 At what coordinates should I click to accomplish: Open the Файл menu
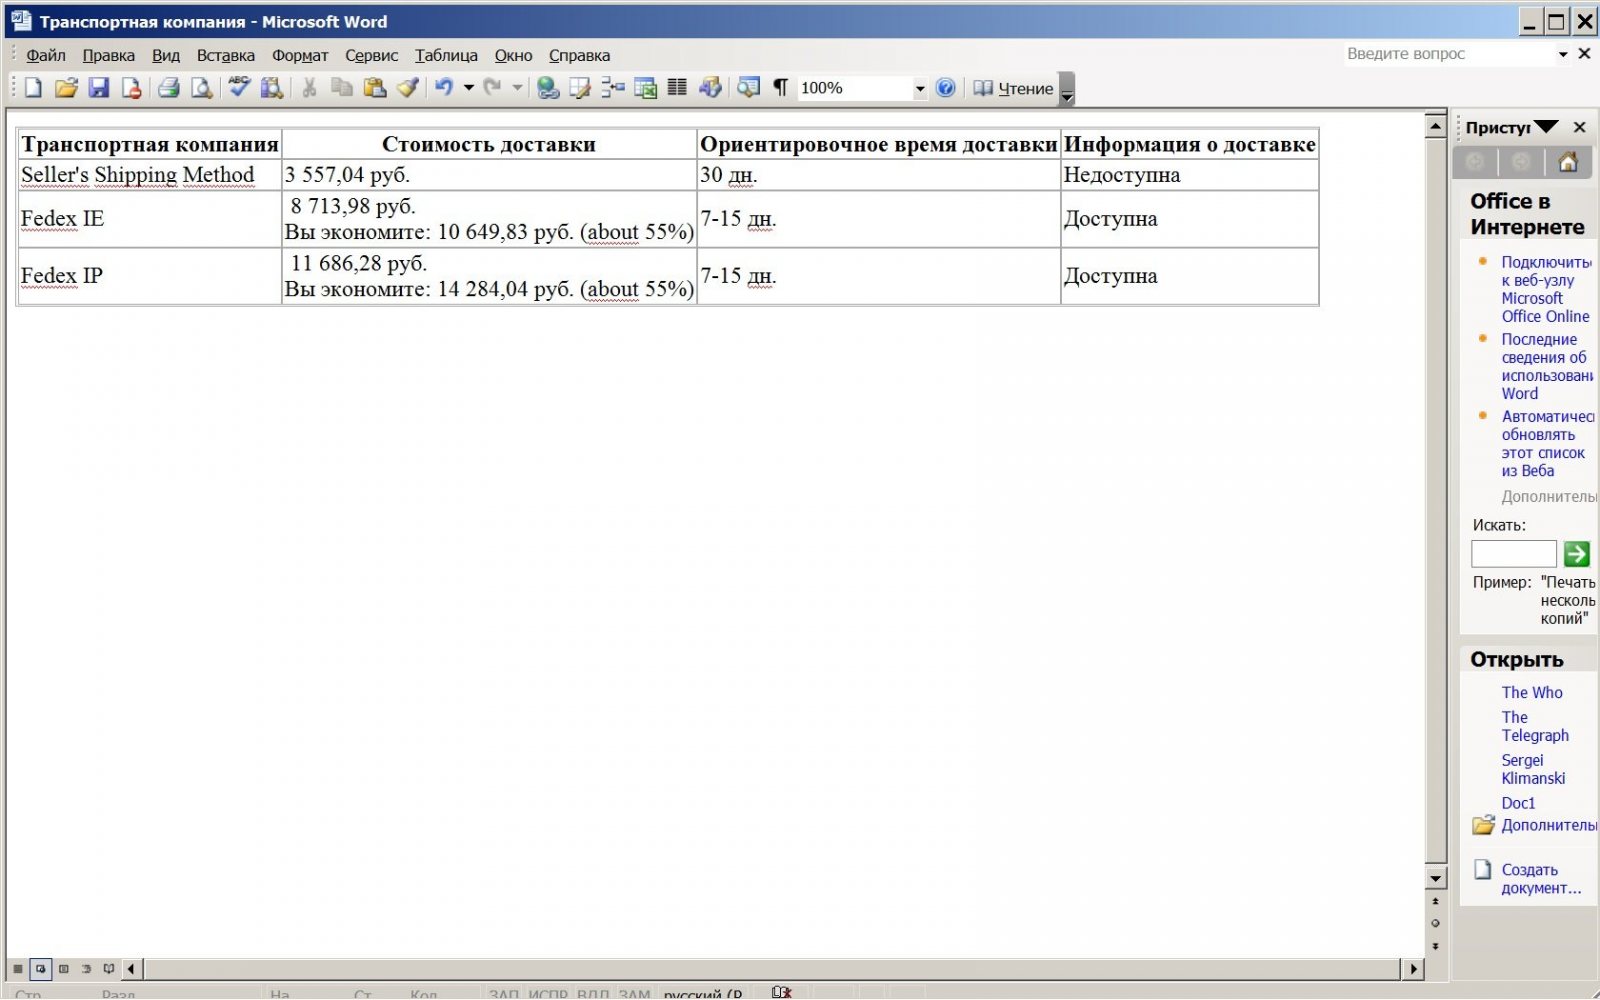(46, 55)
